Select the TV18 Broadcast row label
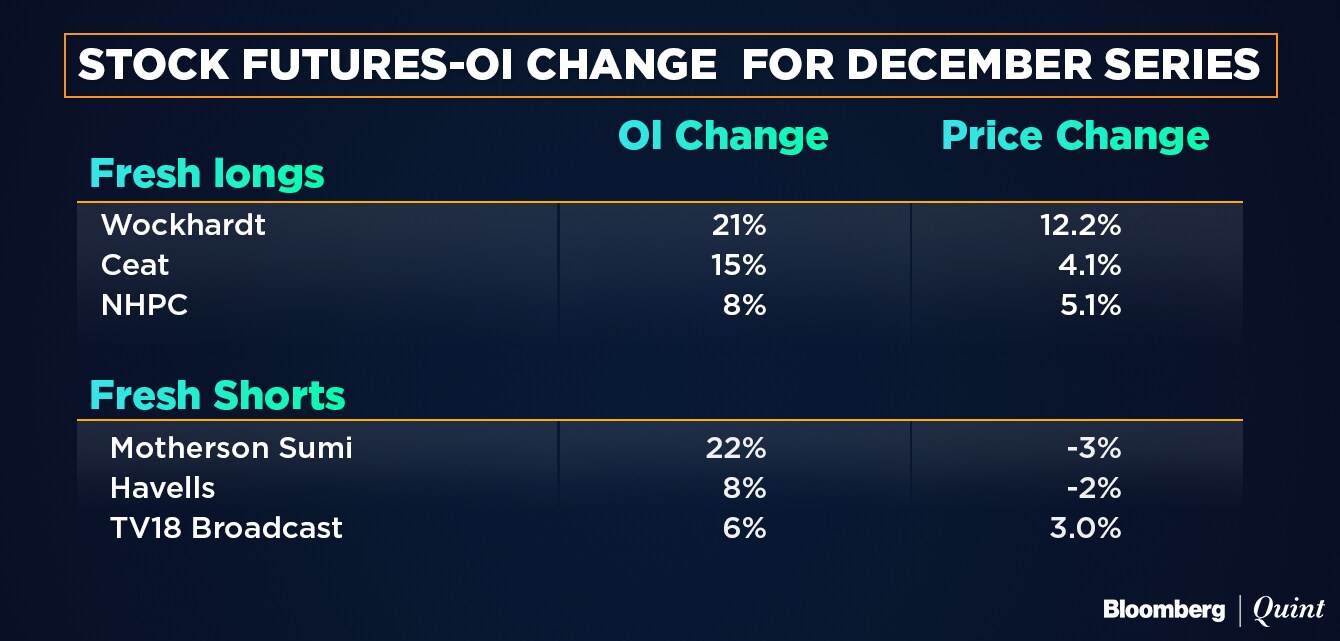The image size is (1340, 641). pyautogui.click(x=226, y=528)
